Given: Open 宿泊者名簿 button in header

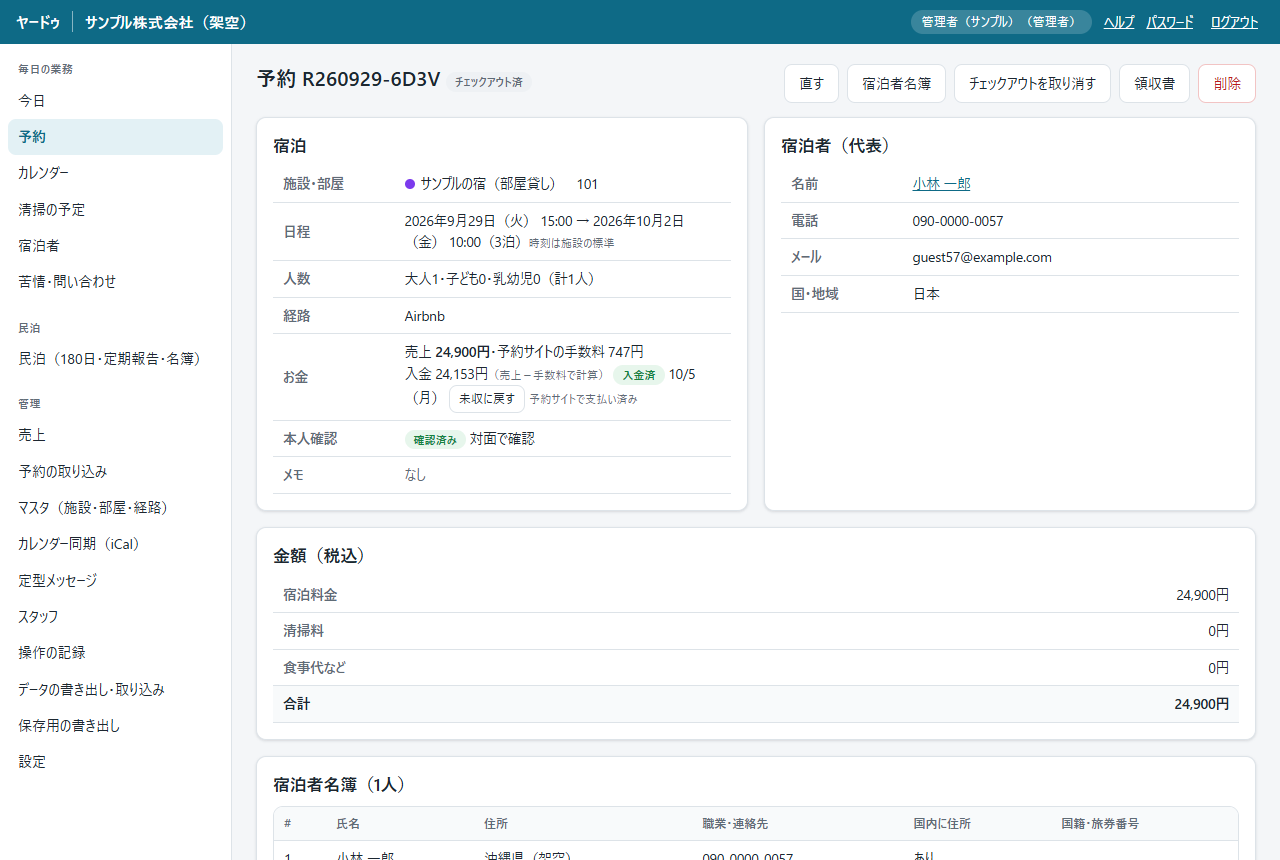Looking at the screenshot, I should click(x=896, y=84).
